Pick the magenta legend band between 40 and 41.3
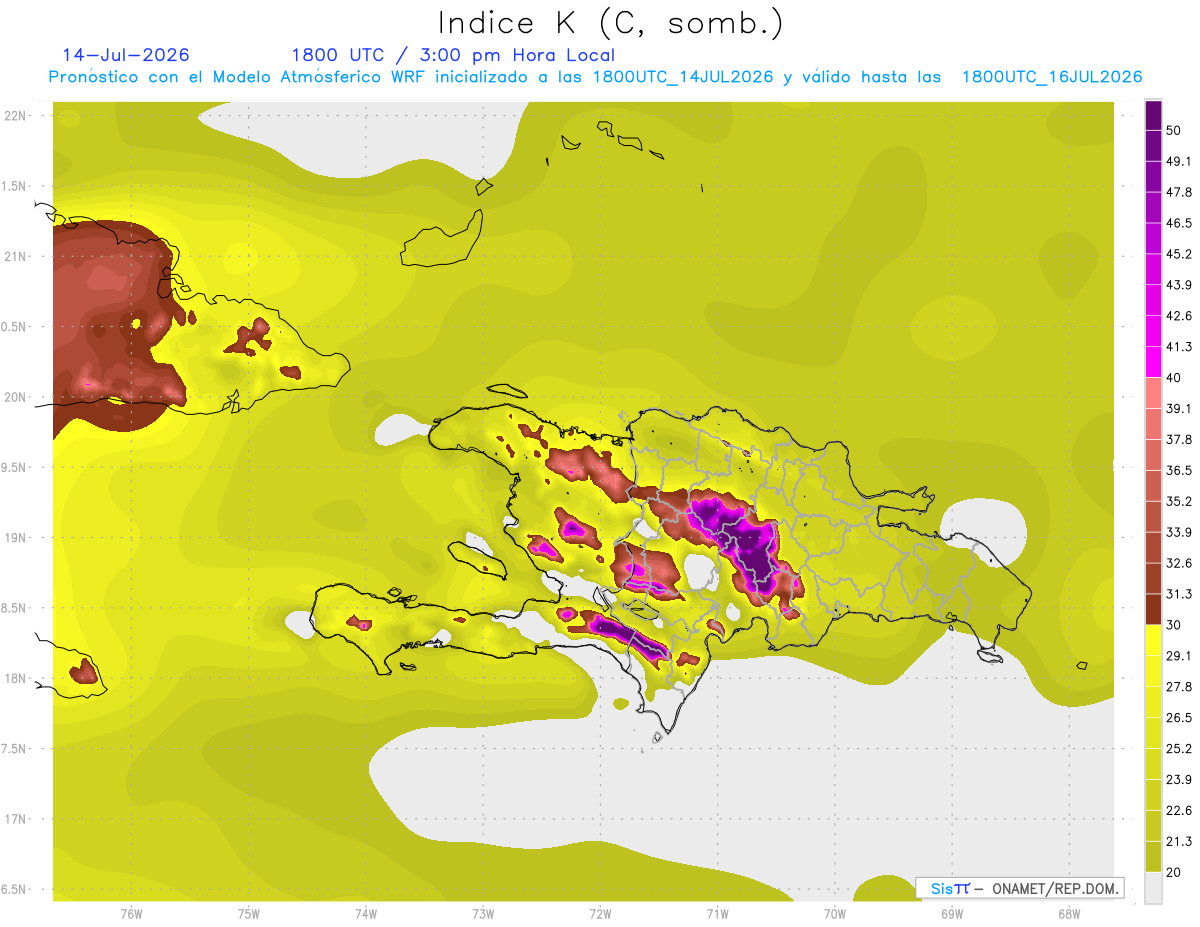The width and height of the screenshot is (1200, 927). [1153, 362]
